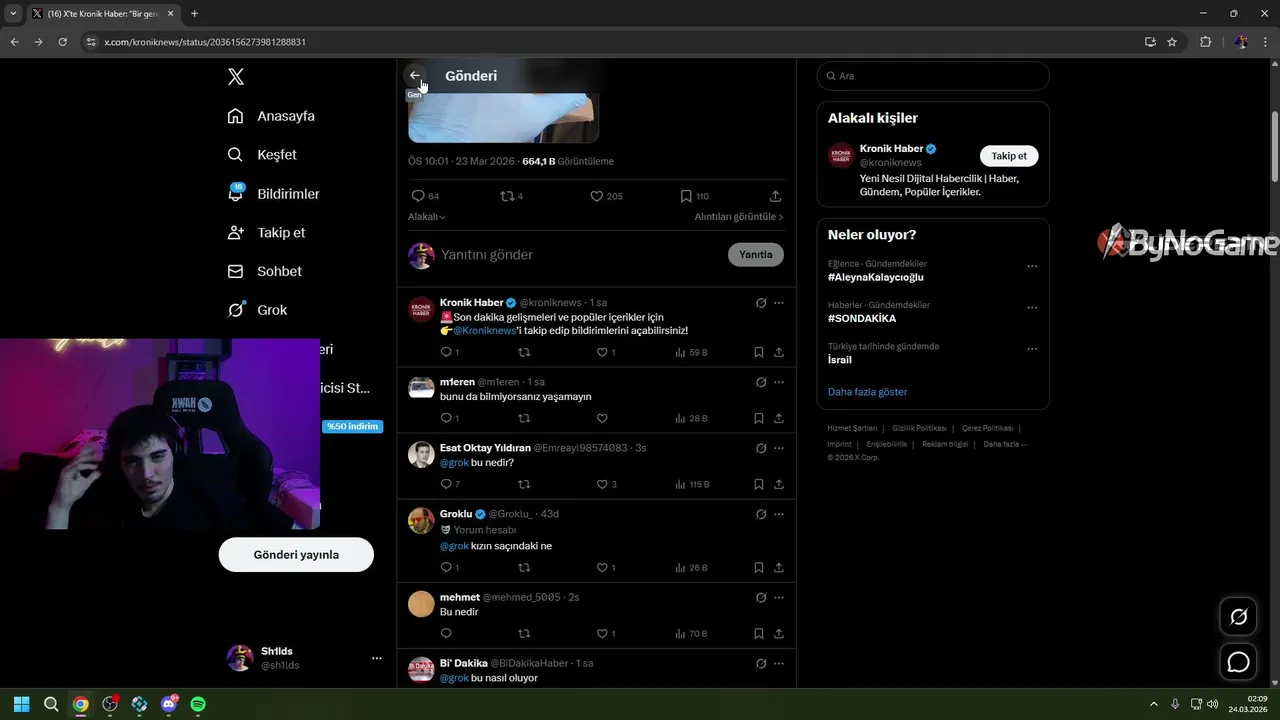Open Grok in sidebar

[x=257, y=310]
